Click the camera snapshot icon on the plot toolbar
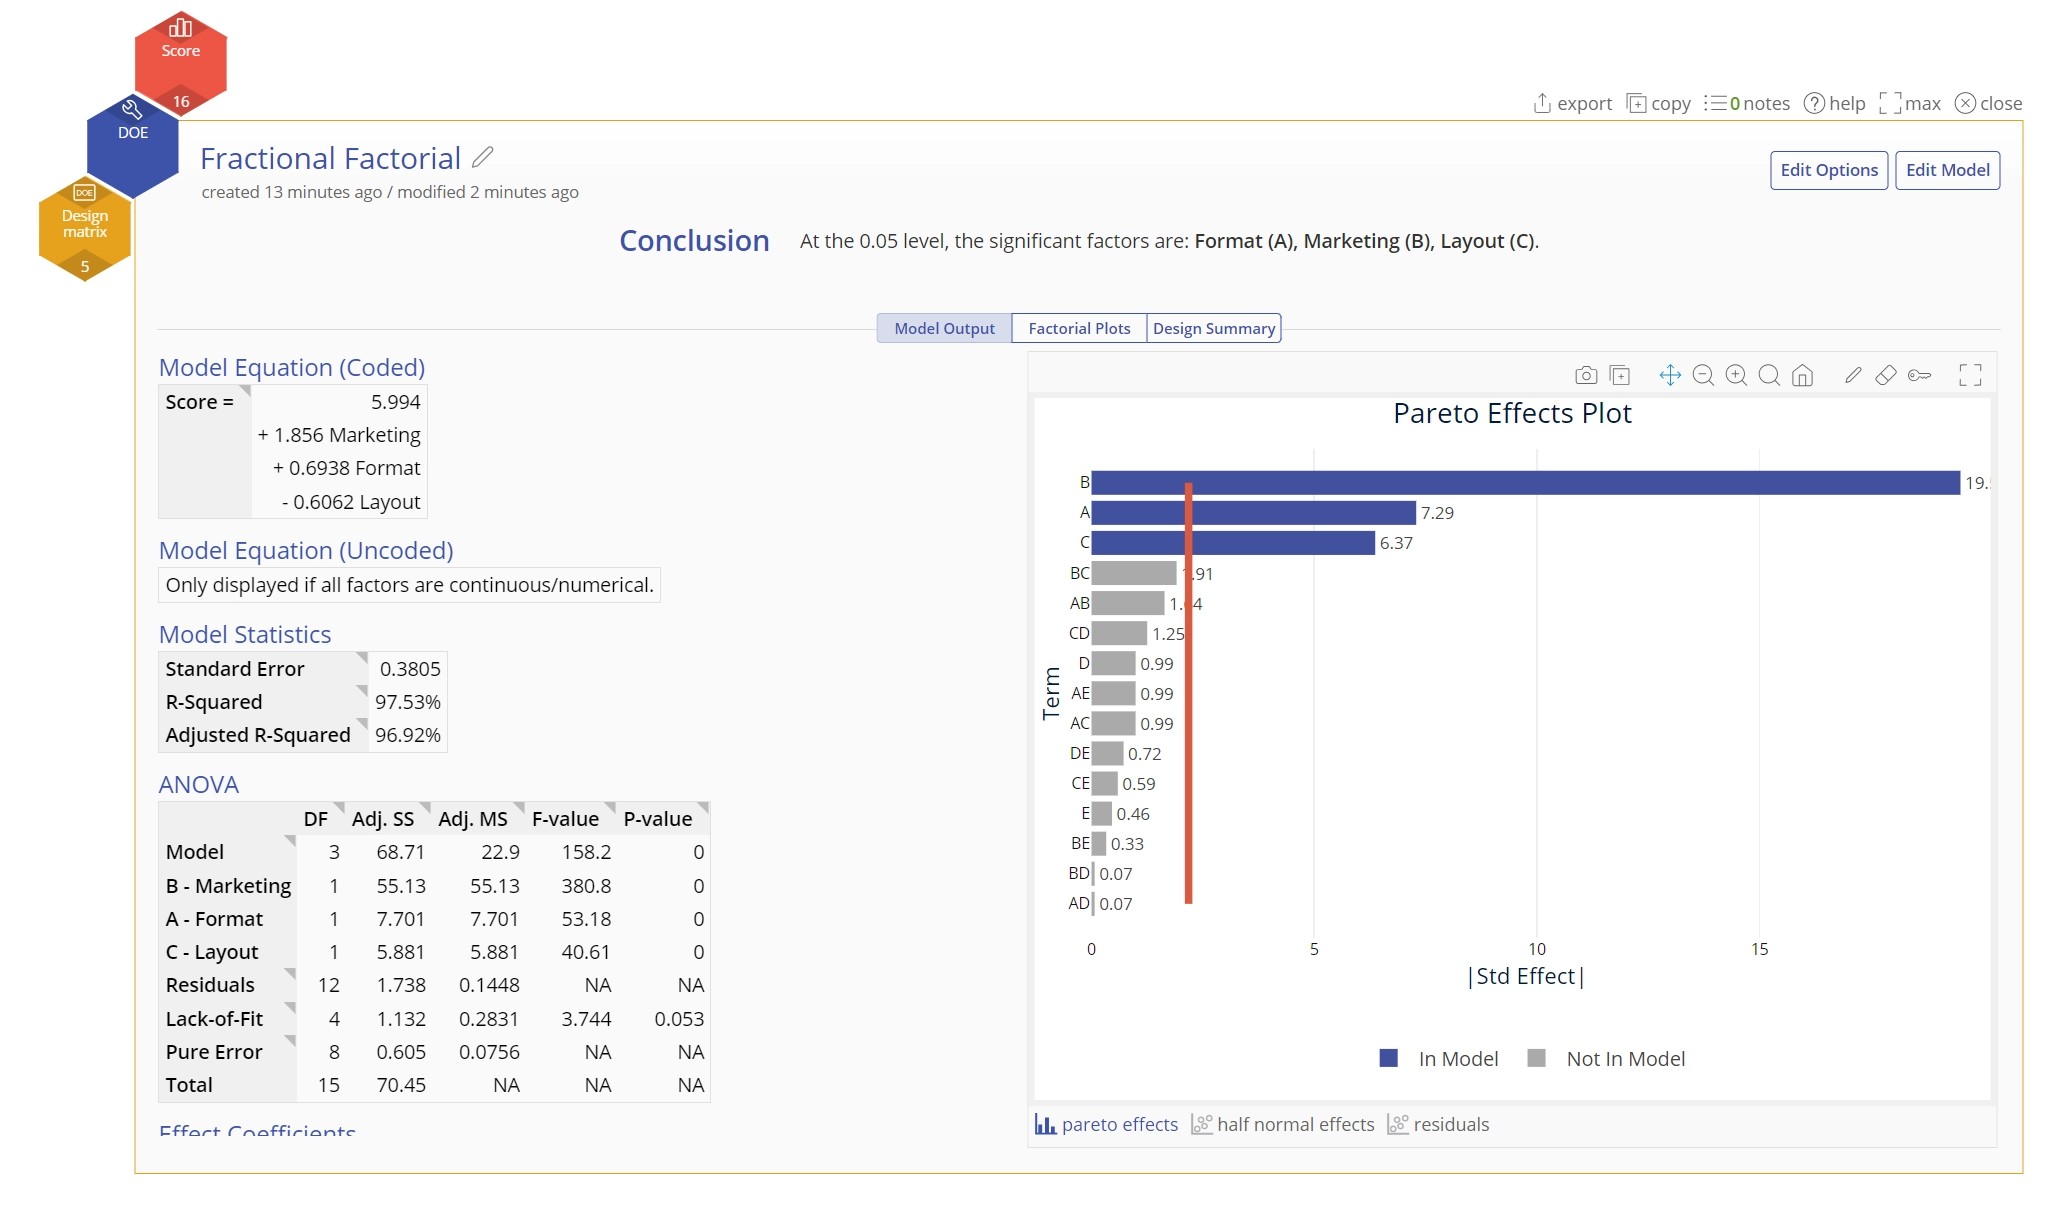Screen dimensions: 2050x1205 [x=1586, y=375]
